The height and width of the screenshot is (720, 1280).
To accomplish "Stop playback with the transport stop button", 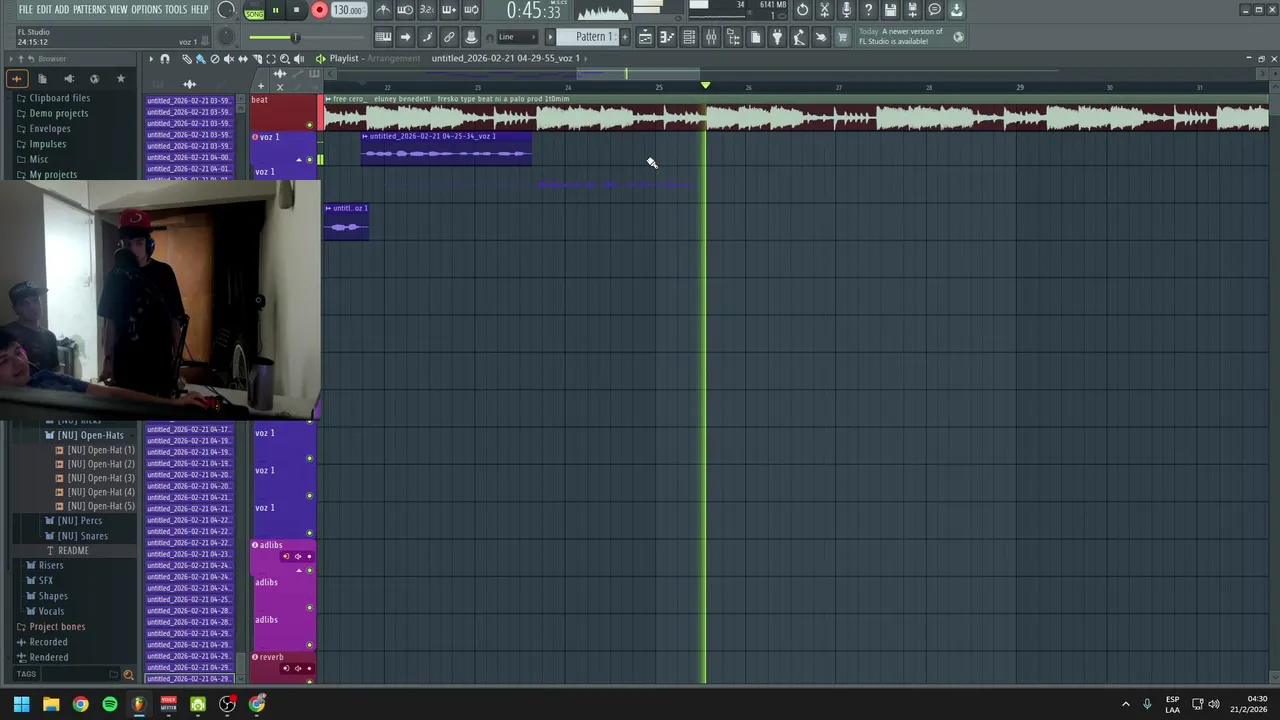I will tap(296, 10).
